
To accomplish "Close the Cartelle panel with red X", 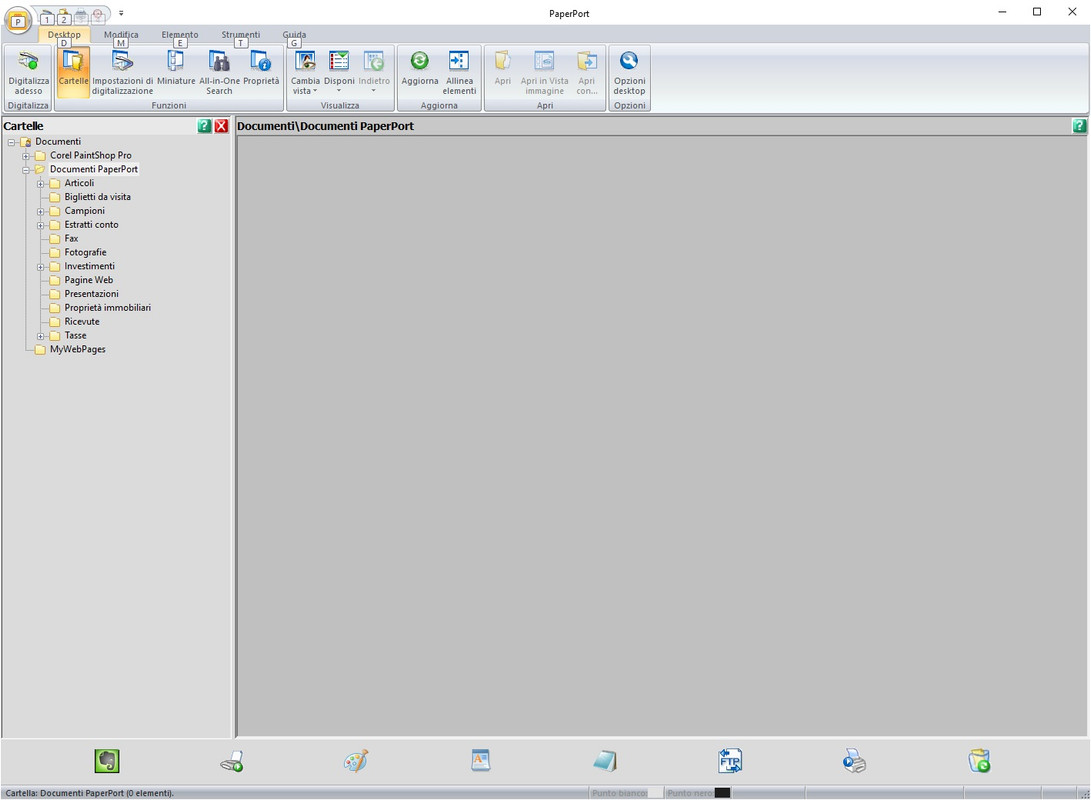I will [x=221, y=126].
